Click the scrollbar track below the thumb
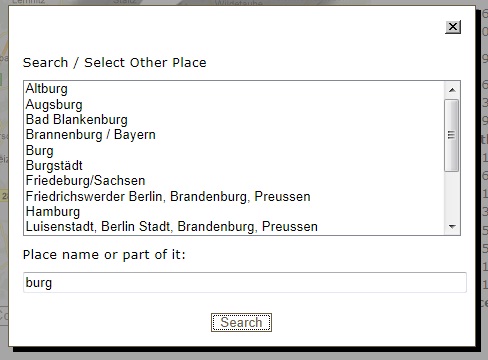This screenshot has width=488, height=360. coord(452,196)
